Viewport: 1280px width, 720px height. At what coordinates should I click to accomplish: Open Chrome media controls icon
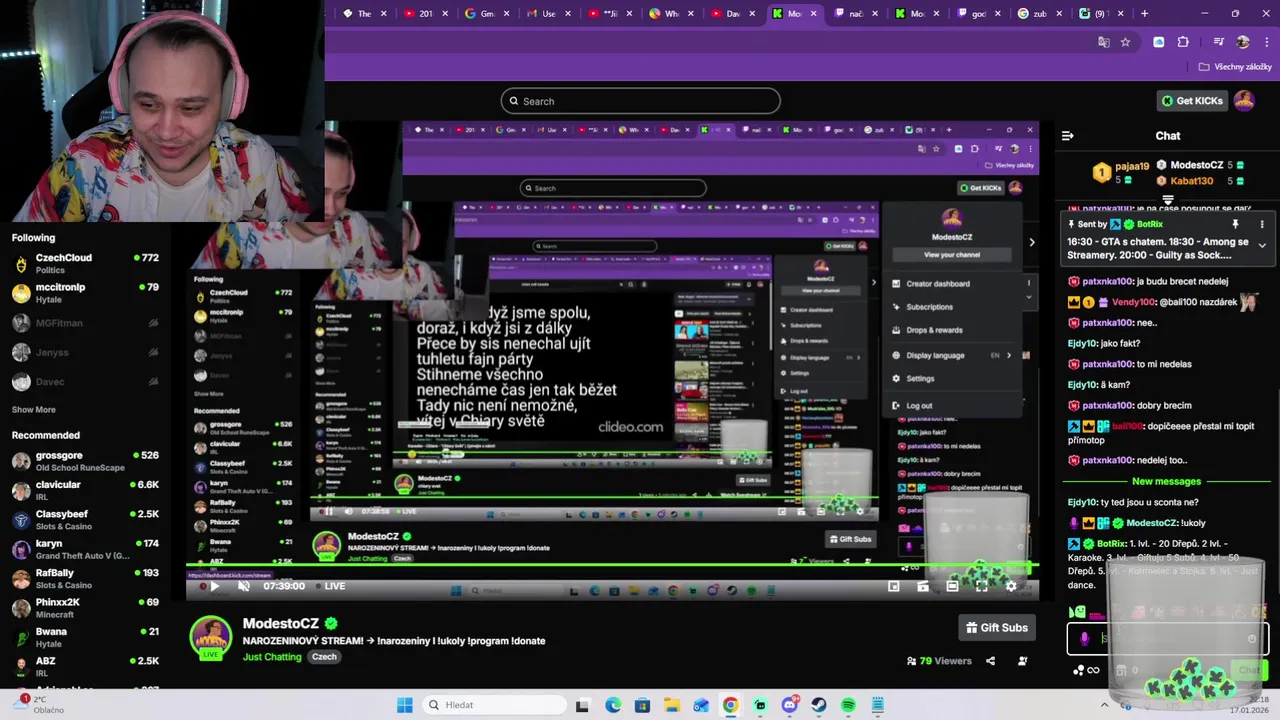[x=1218, y=42]
